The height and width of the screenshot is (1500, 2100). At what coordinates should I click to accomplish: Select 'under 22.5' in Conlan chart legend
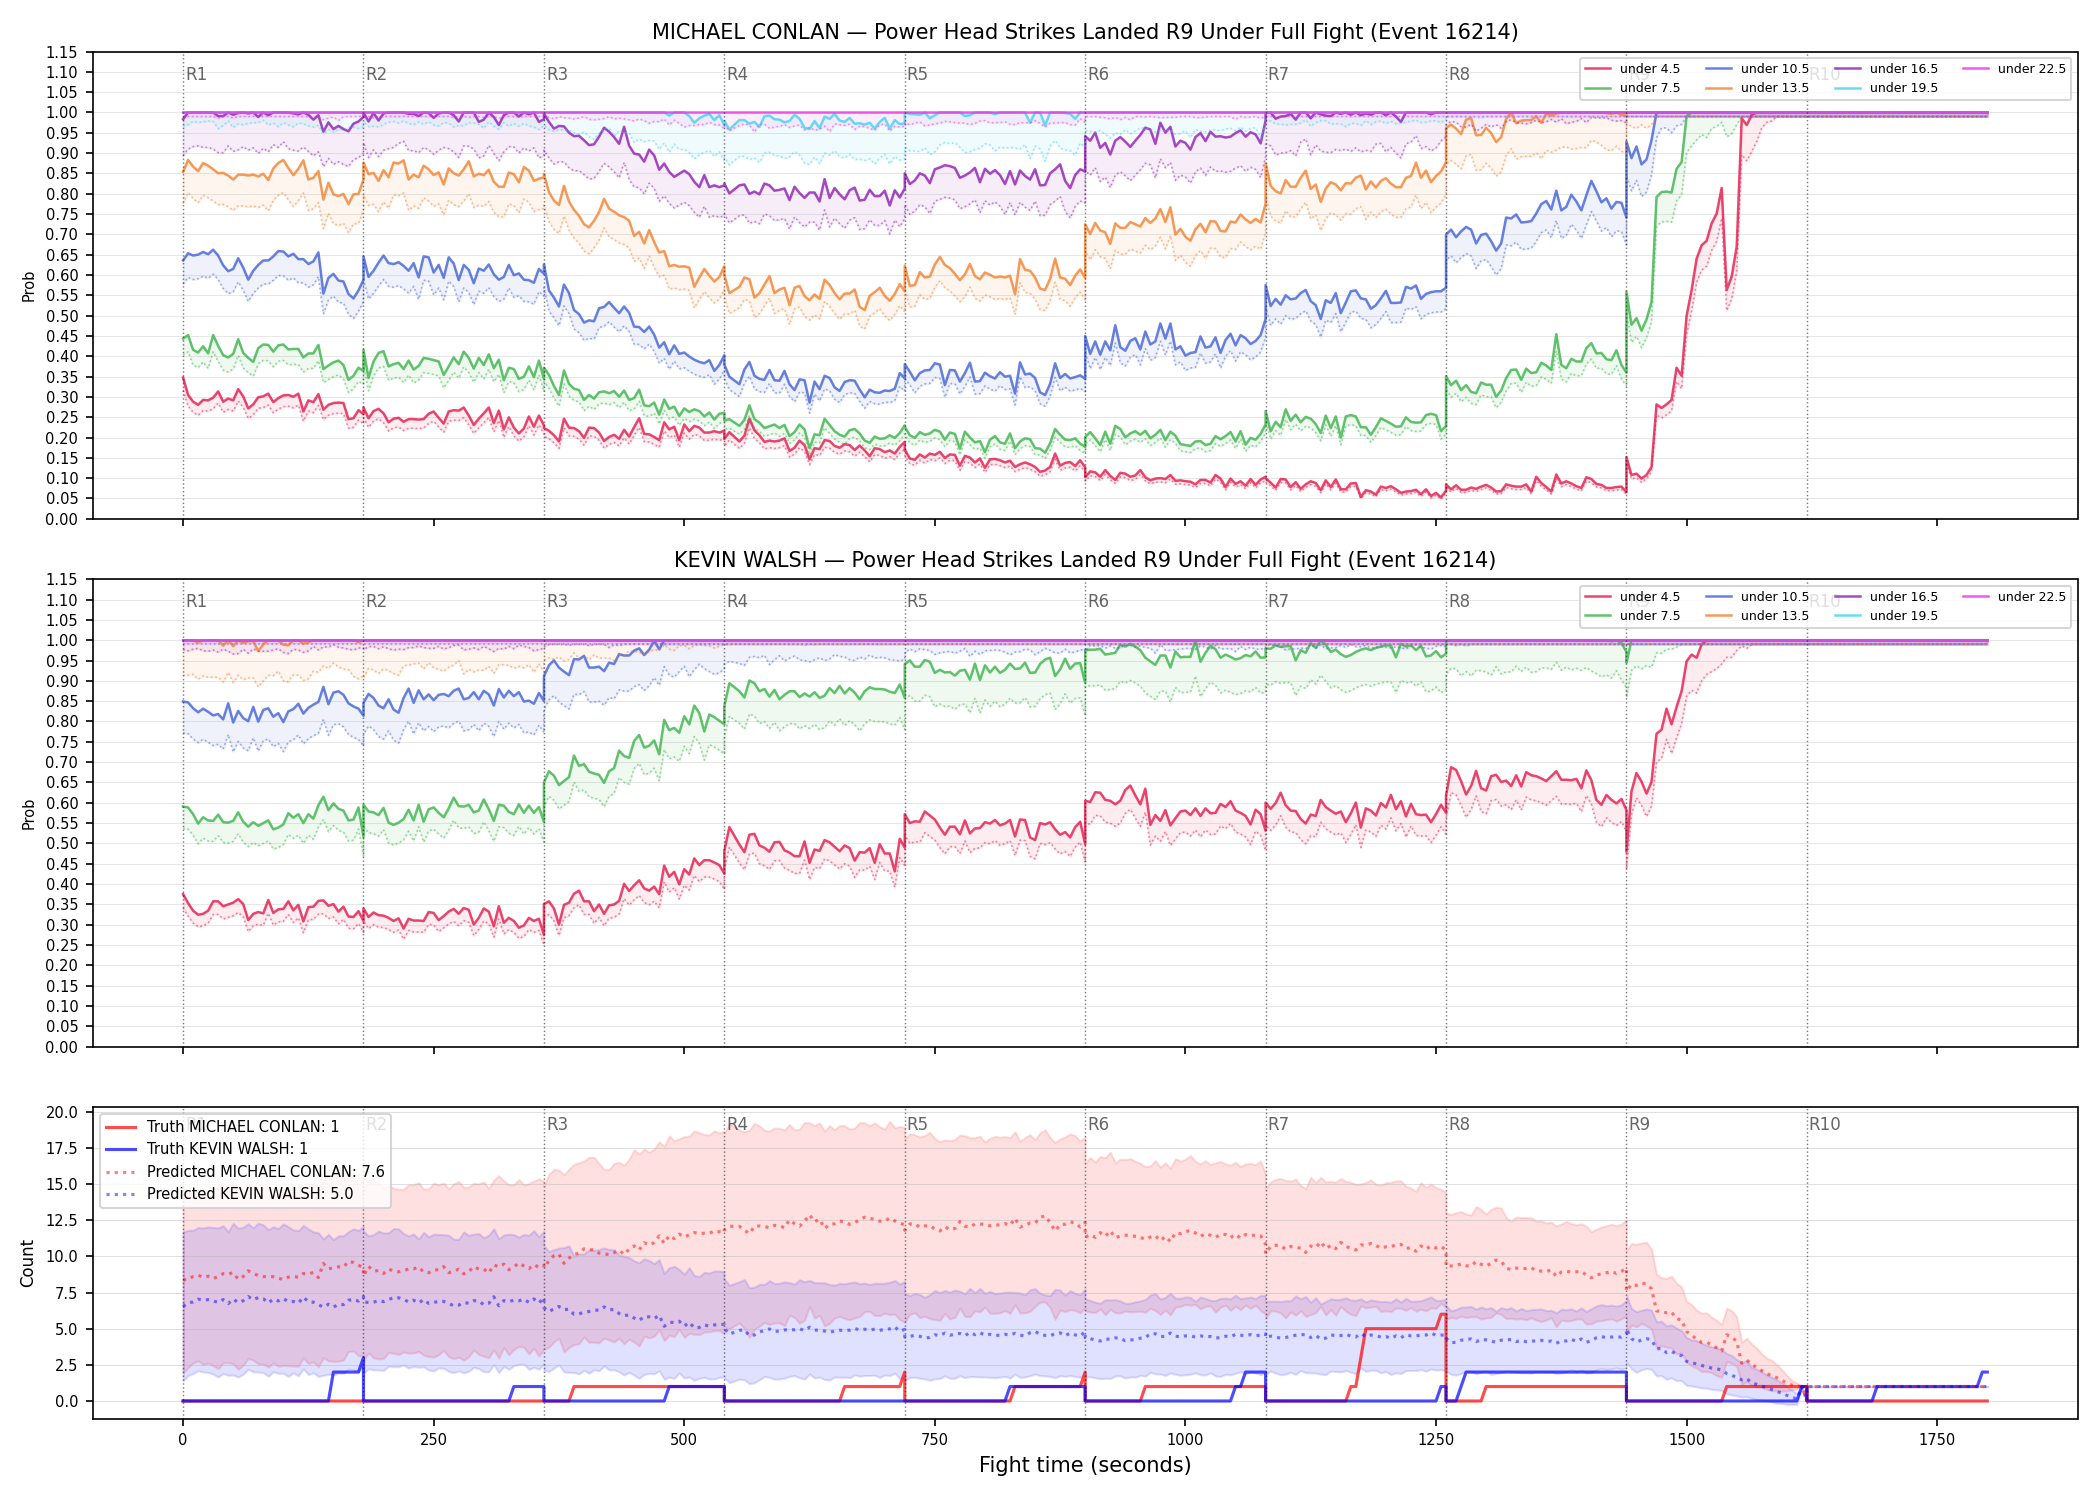point(2015,69)
